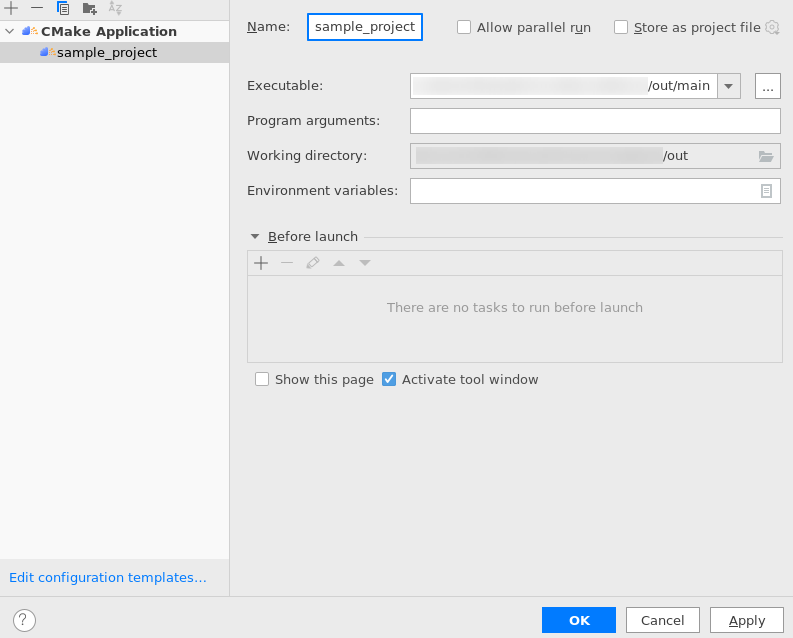Screen dimensions: 793x638
Task: Open project file storage settings gear
Action: (772, 27)
